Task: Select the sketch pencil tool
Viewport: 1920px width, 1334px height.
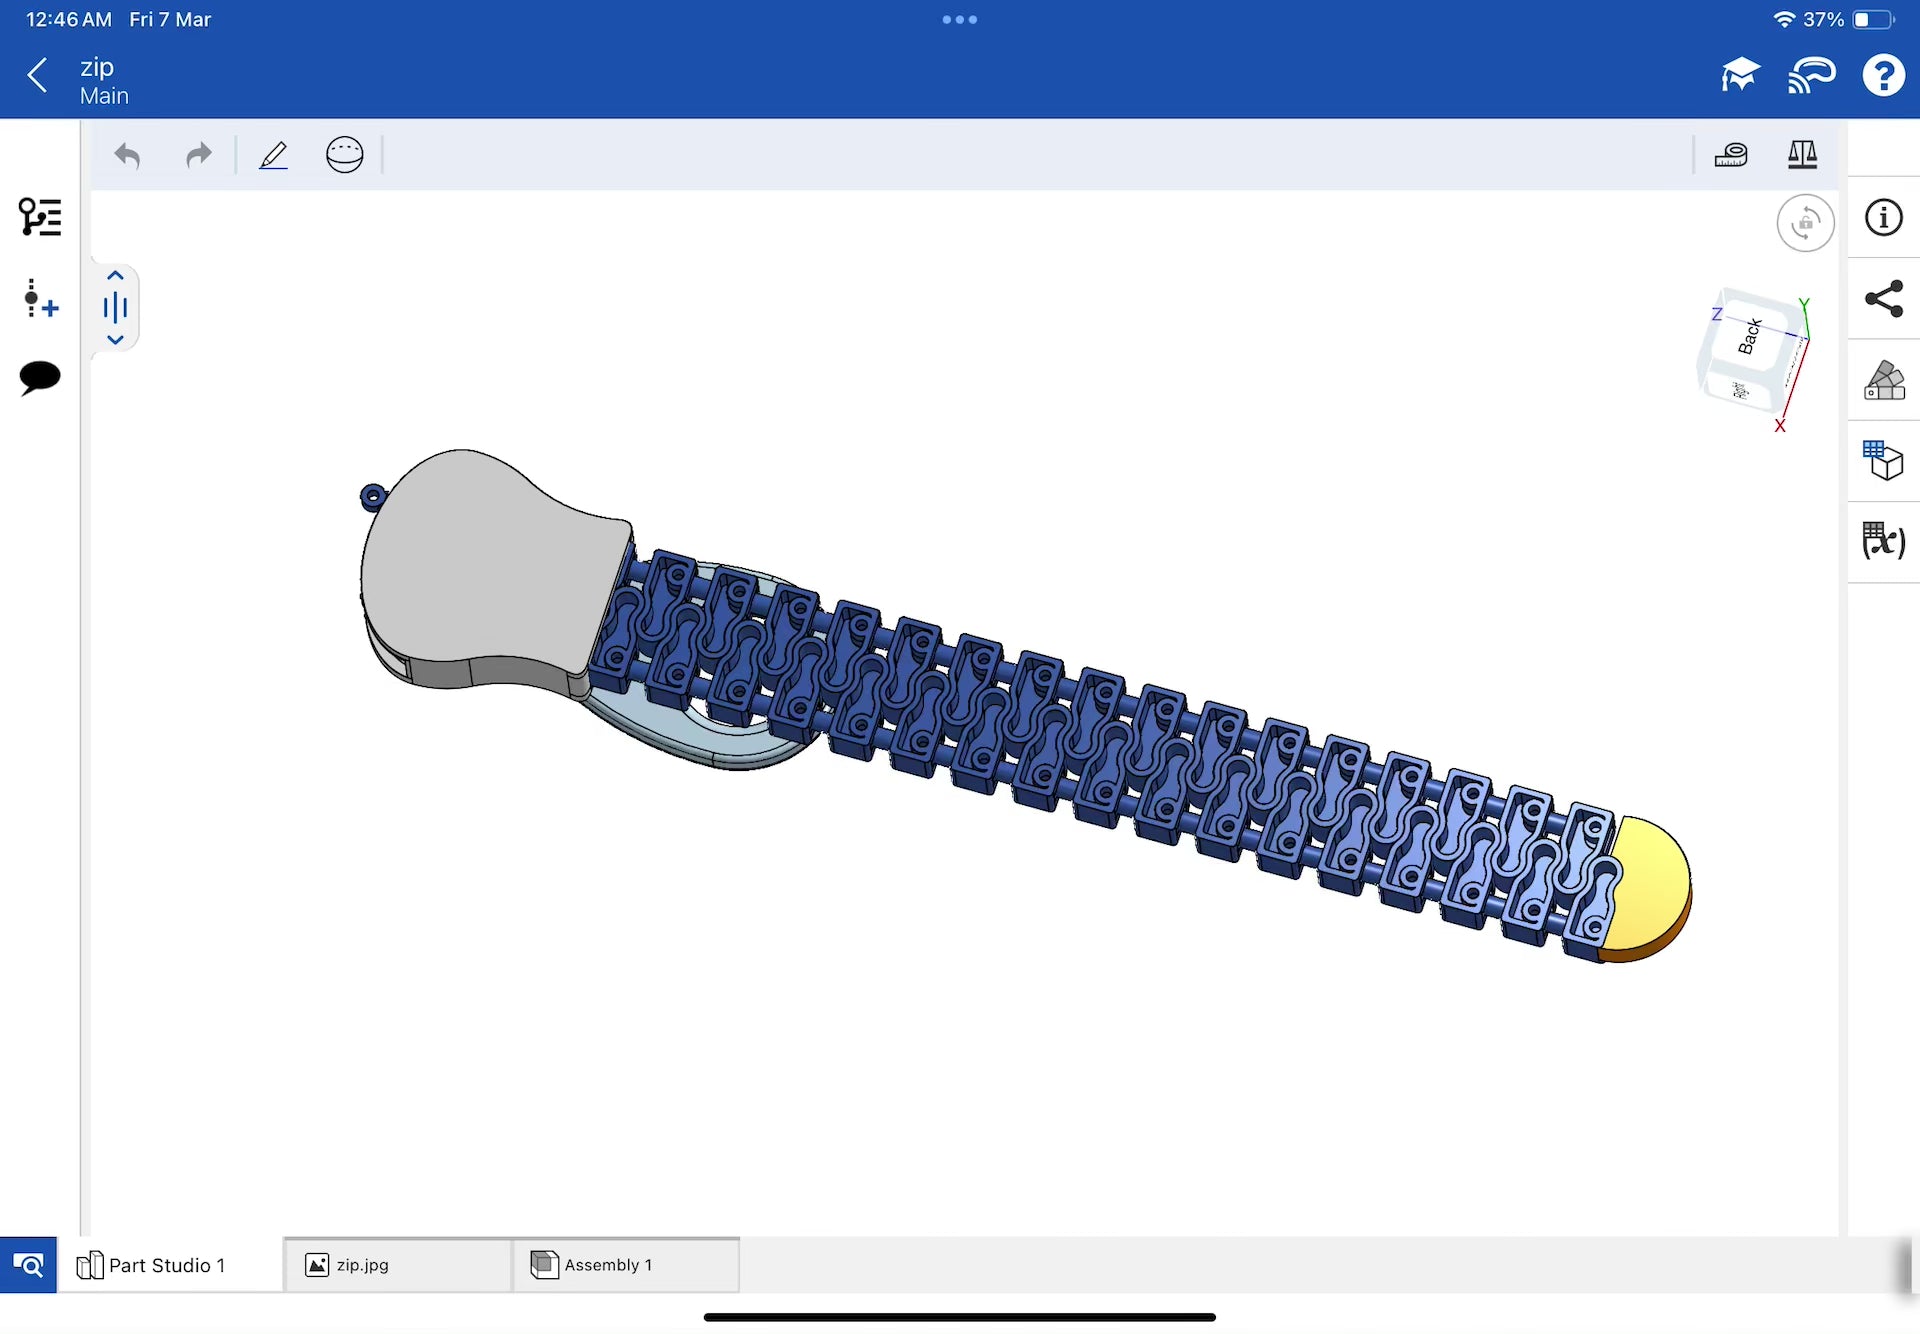Action: point(273,155)
